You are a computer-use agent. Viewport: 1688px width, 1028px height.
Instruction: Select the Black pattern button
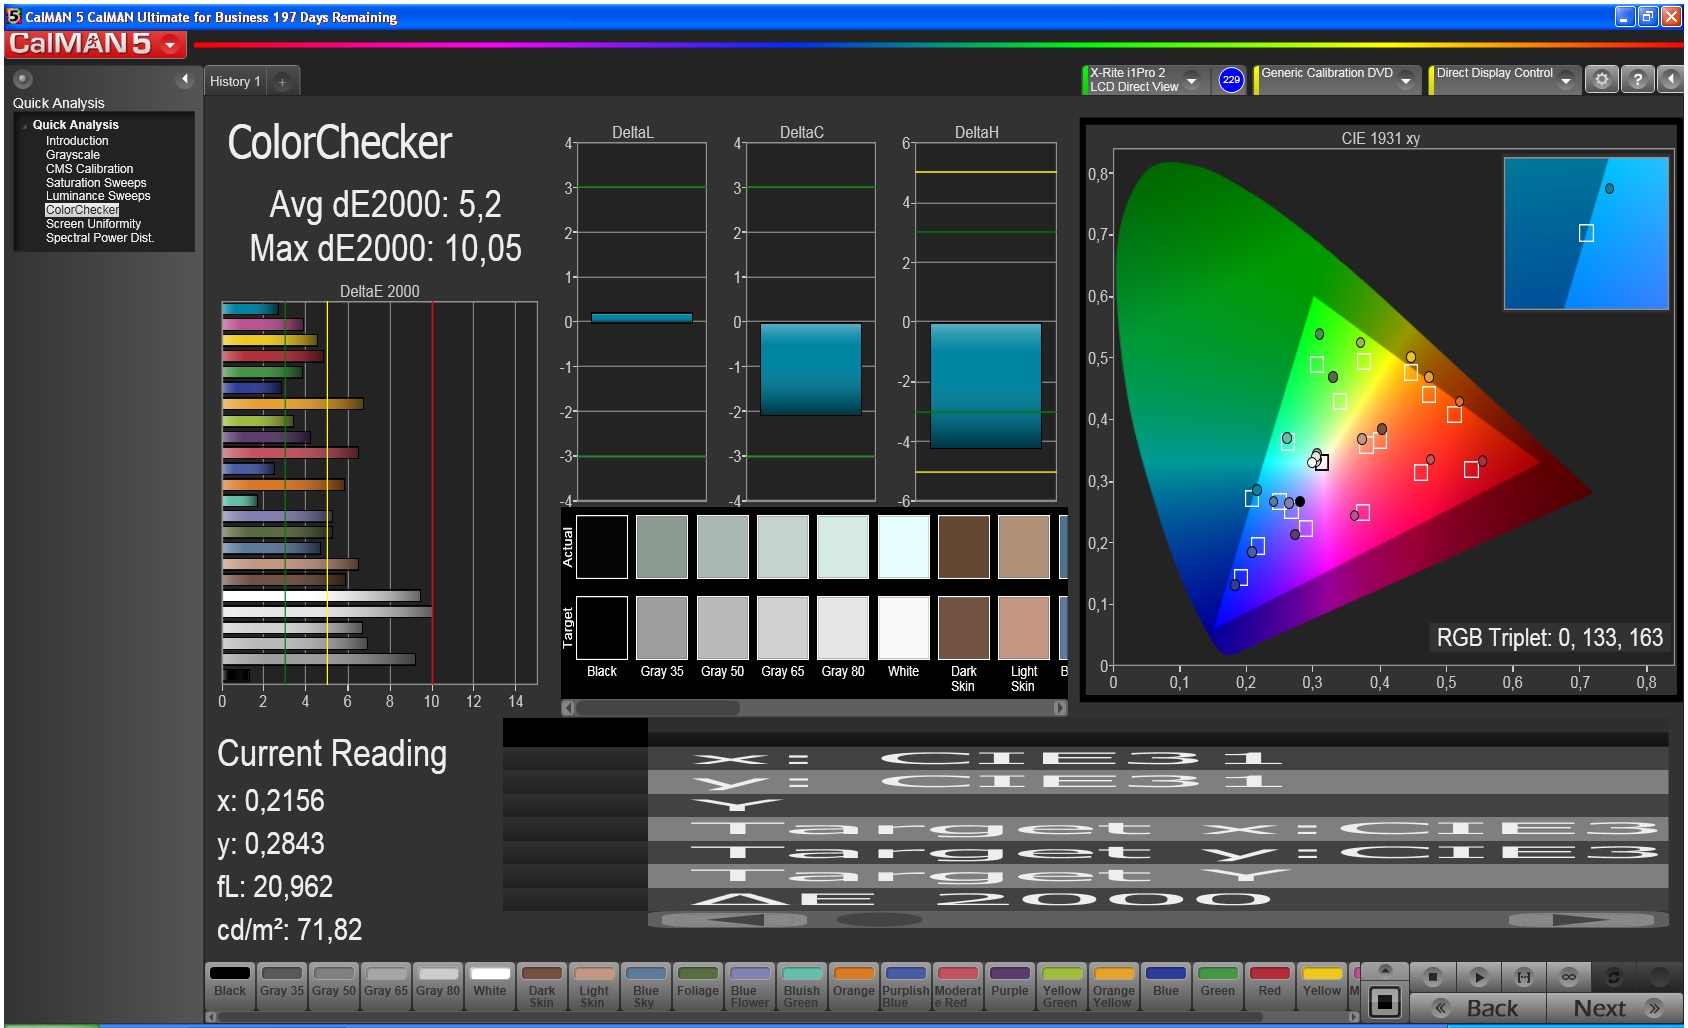pos(230,985)
